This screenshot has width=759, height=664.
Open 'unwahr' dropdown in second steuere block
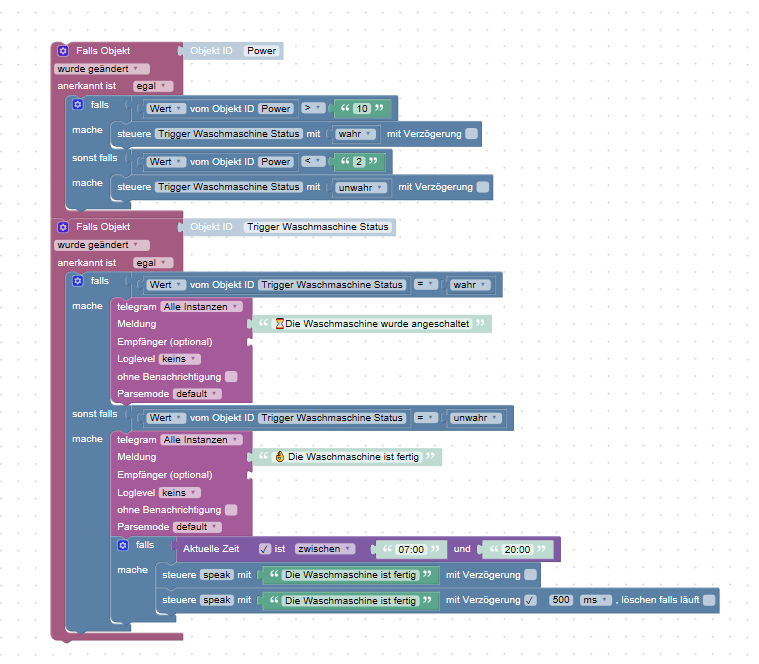coord(361,187)
